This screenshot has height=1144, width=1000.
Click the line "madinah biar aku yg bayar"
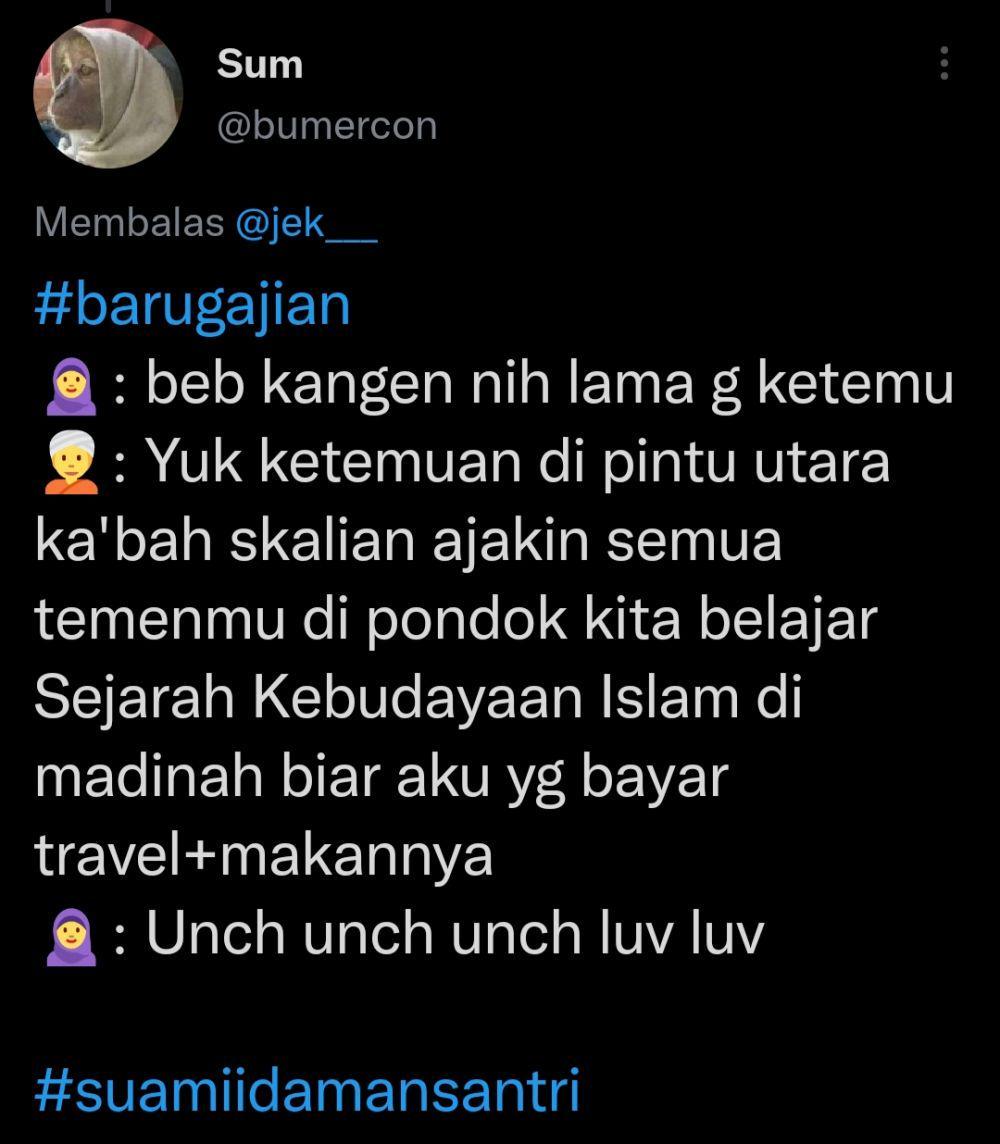coord(381,778)
